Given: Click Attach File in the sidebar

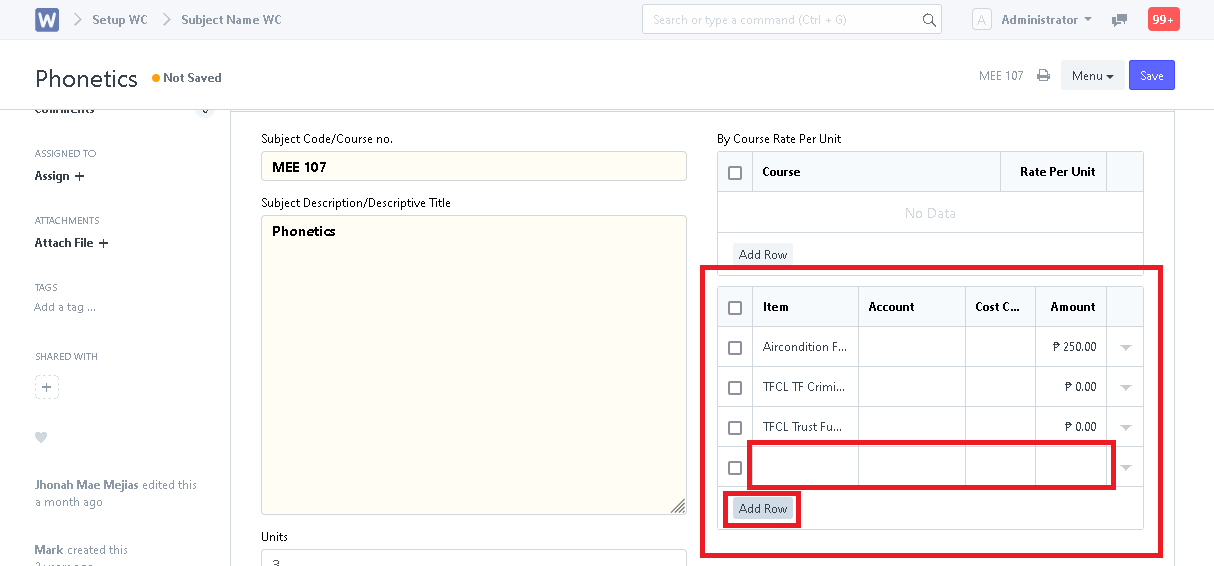Looking at the screenshot, I should (64, 243).
